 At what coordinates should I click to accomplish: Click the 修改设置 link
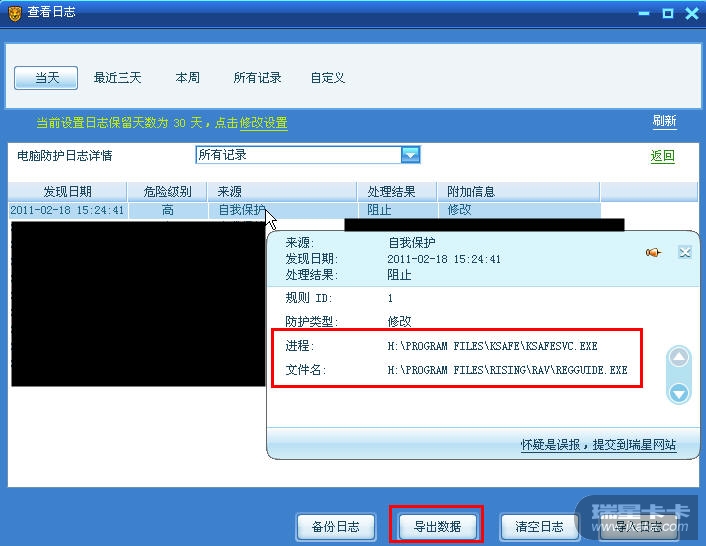pyautogui.click(x=263, y=122)
